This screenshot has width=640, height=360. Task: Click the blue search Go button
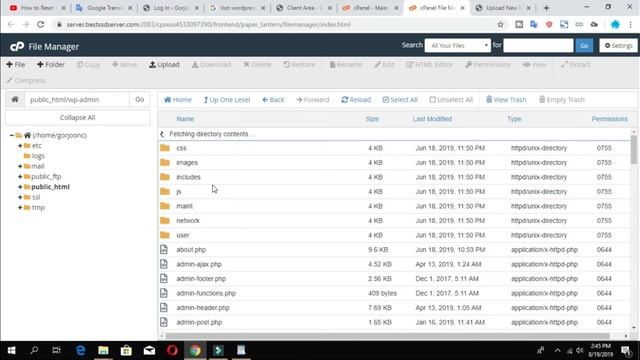coord(584,46)
